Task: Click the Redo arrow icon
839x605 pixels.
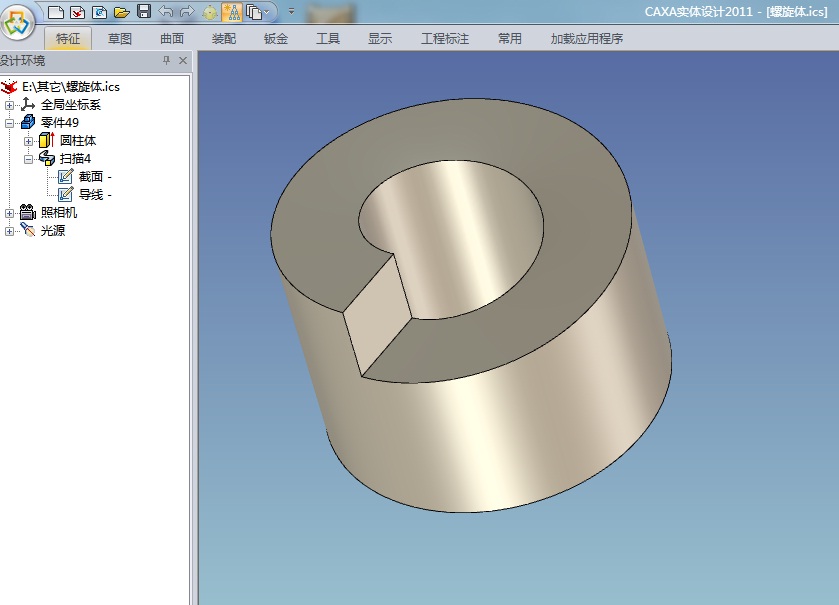Action: pos(186,12)
